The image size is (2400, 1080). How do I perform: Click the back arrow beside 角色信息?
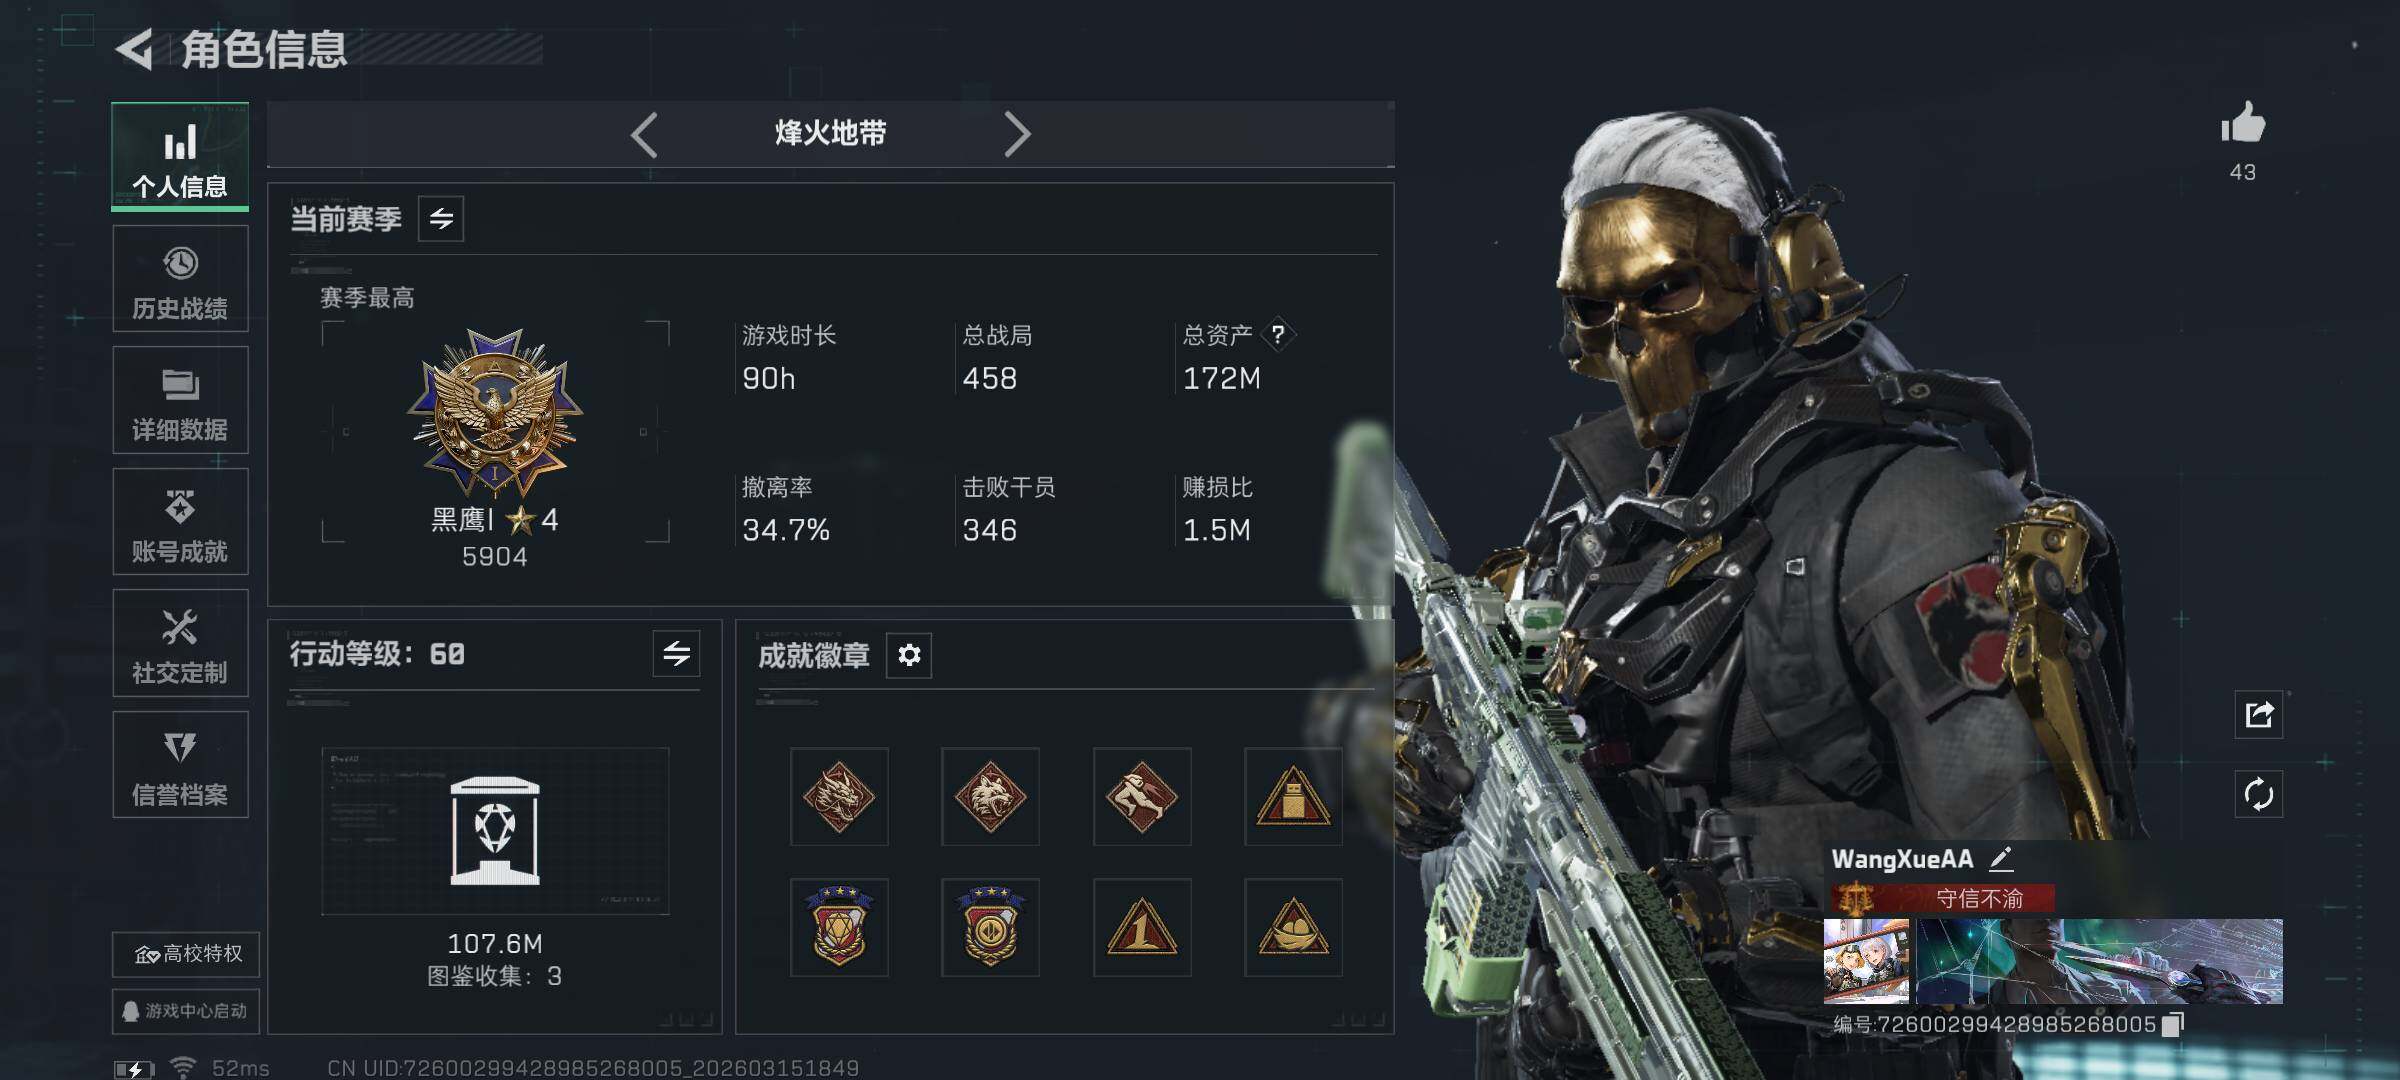(135, 49)
